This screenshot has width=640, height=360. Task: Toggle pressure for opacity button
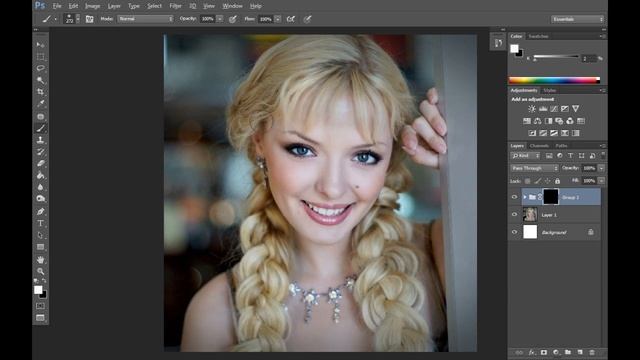pyautogui.click(x=233, y=19)
